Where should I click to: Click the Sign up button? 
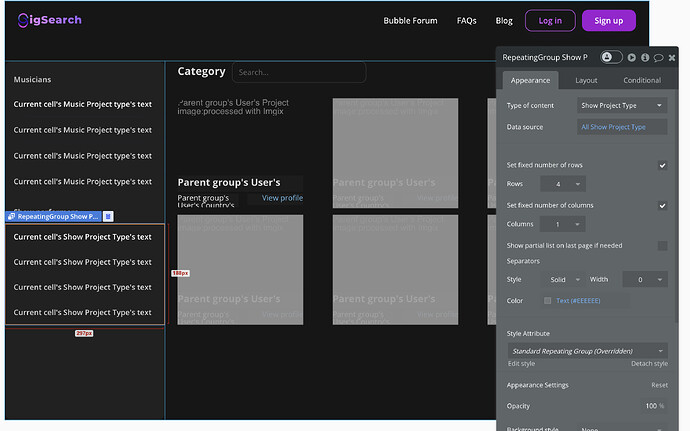(609, 21)
